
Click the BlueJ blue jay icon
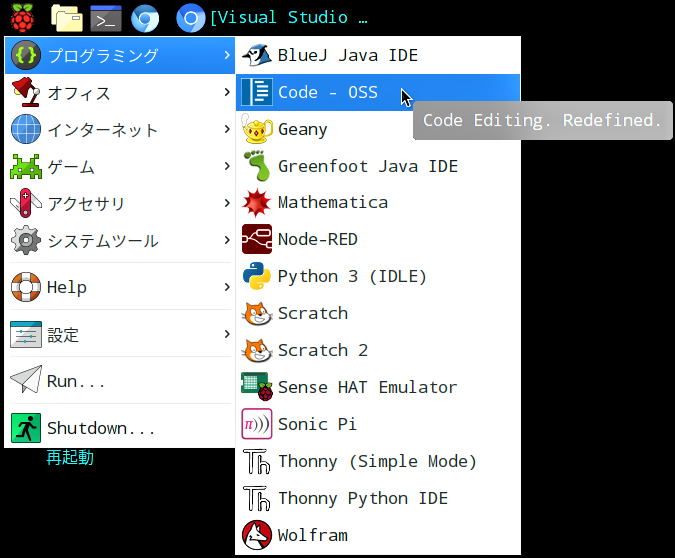(x=257, y=55)
